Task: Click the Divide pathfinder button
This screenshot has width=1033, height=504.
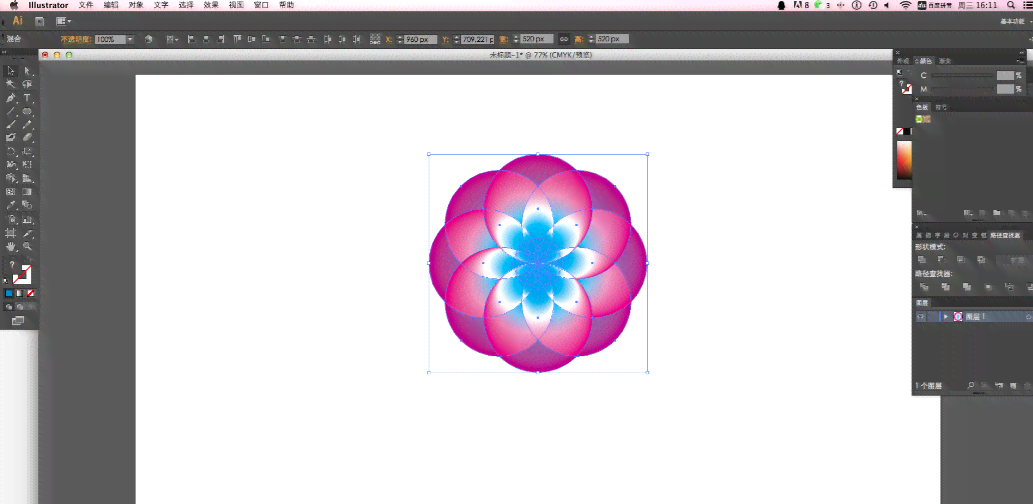Action: tap(924, 287)
